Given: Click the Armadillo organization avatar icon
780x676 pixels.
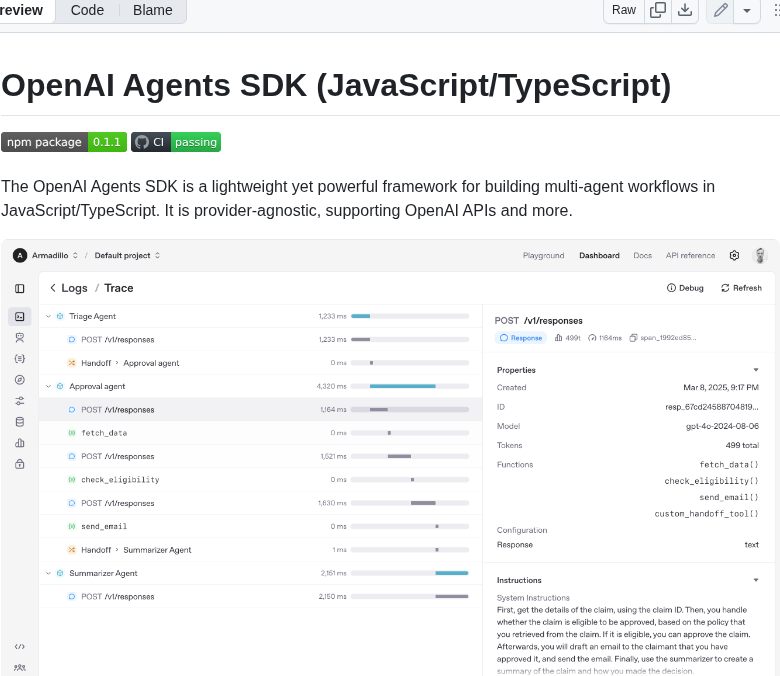Looking at the screenshot, I should tap(19, 256).
